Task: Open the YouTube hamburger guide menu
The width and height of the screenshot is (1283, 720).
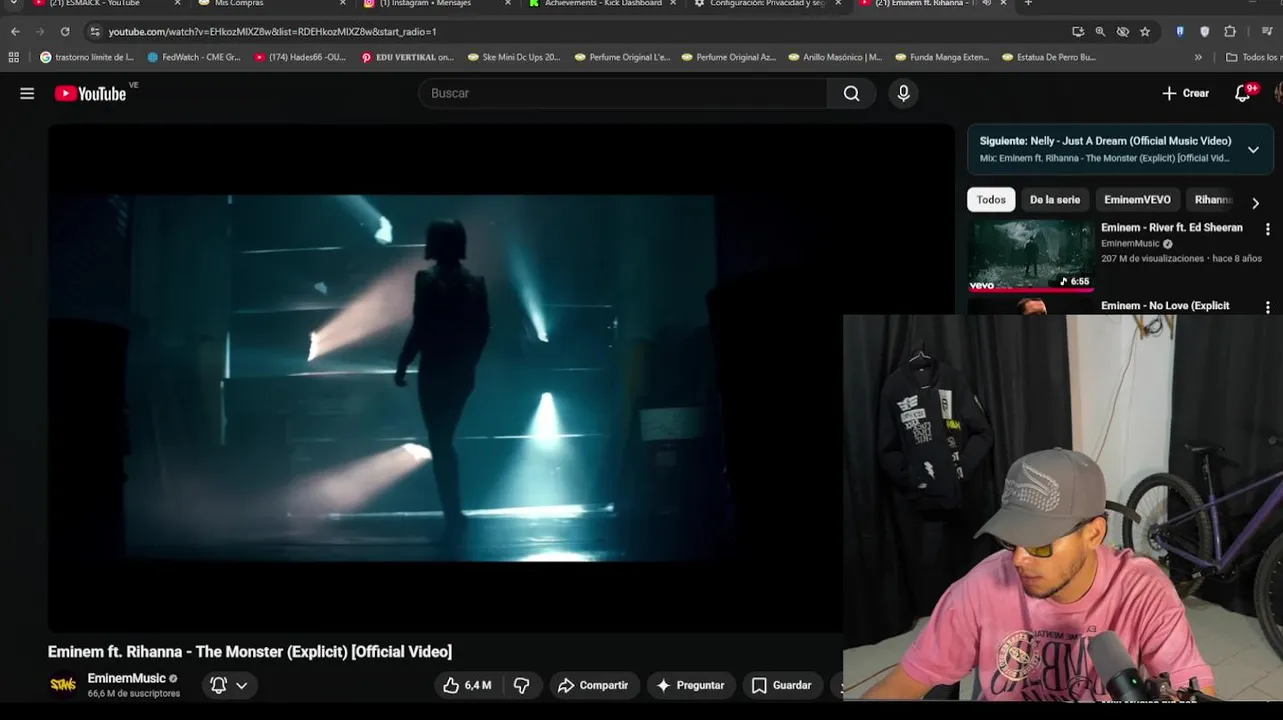Action: (x=27, y=93)
